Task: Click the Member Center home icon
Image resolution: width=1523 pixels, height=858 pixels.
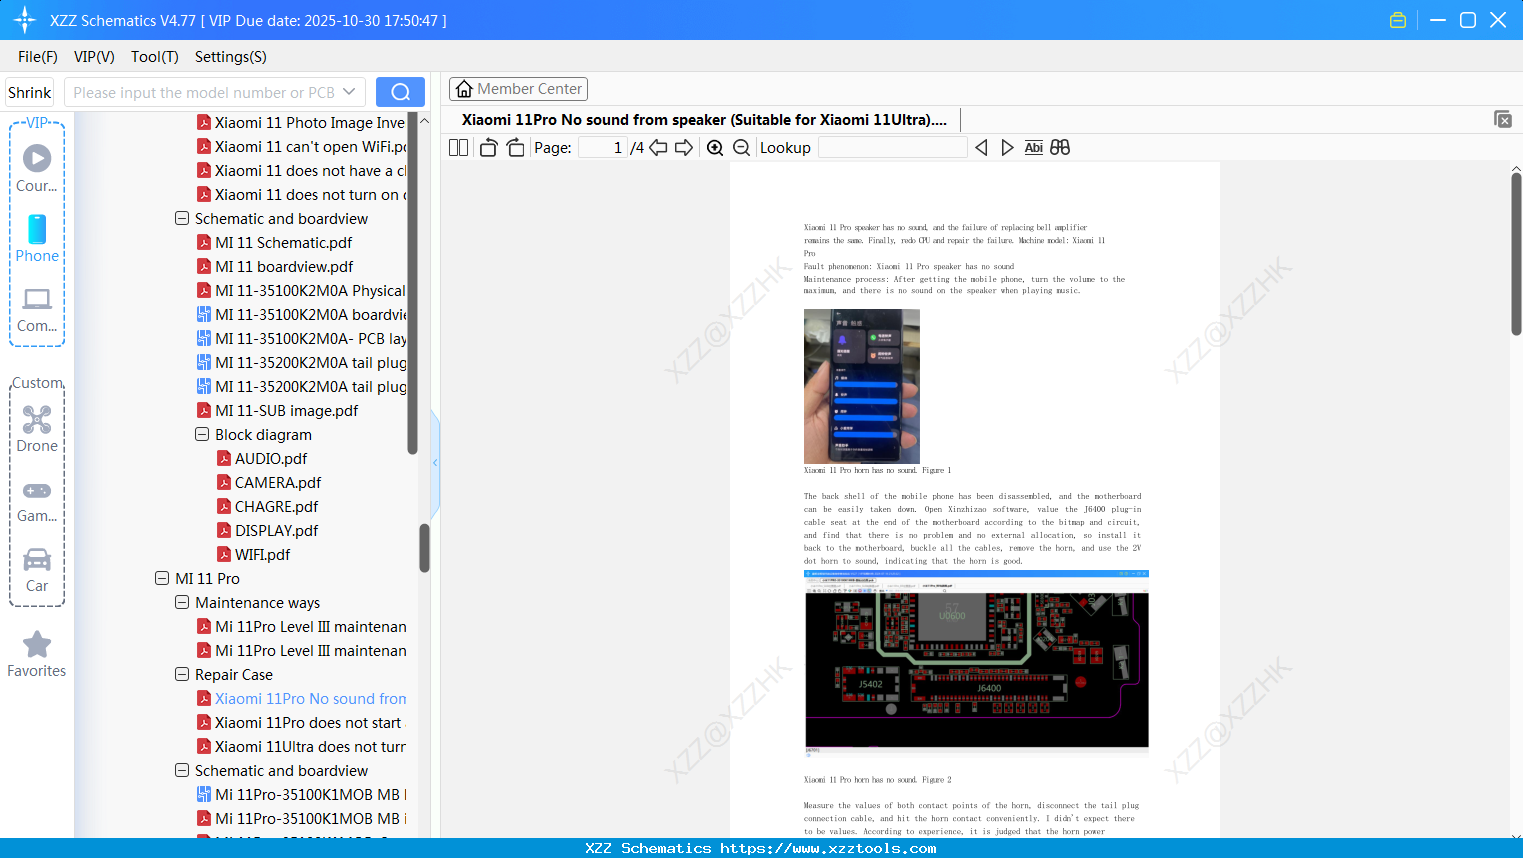Action: coord(464,89)
